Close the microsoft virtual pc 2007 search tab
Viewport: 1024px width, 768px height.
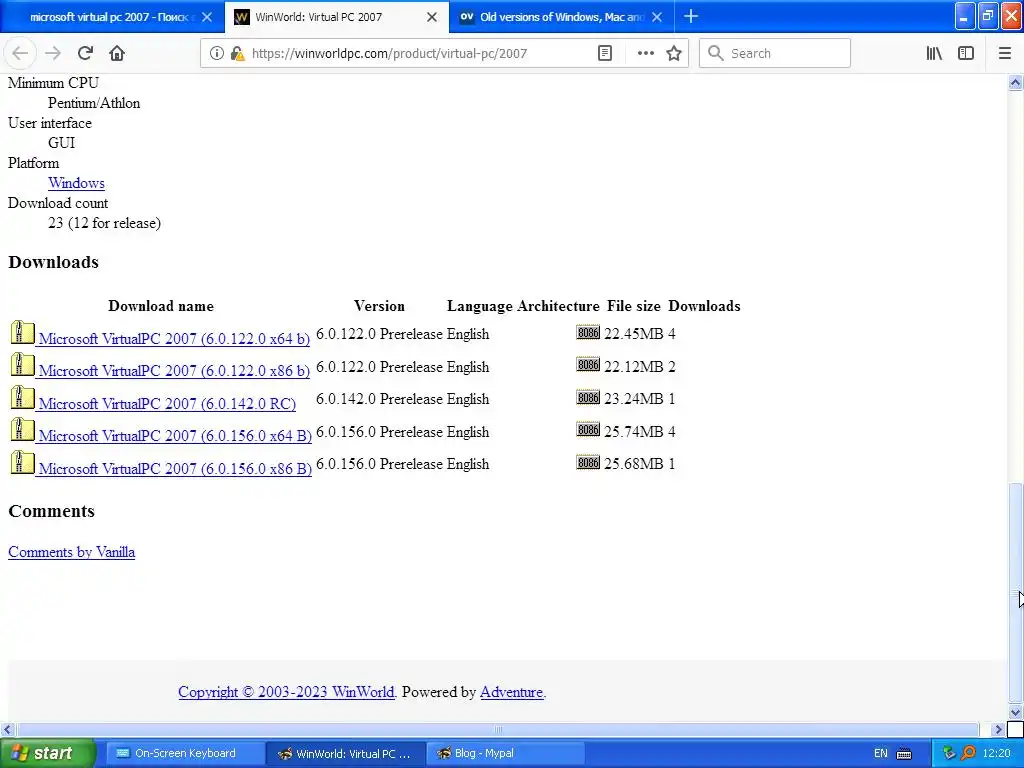coord(207,17)
